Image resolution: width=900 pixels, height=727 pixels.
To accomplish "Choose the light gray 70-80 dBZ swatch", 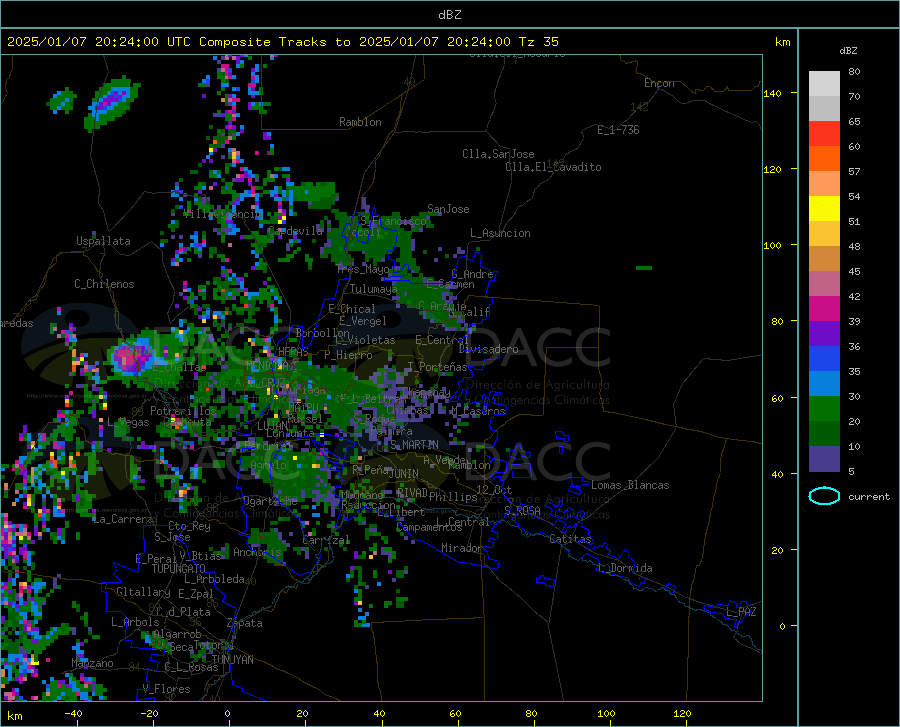I will point(824,84).
